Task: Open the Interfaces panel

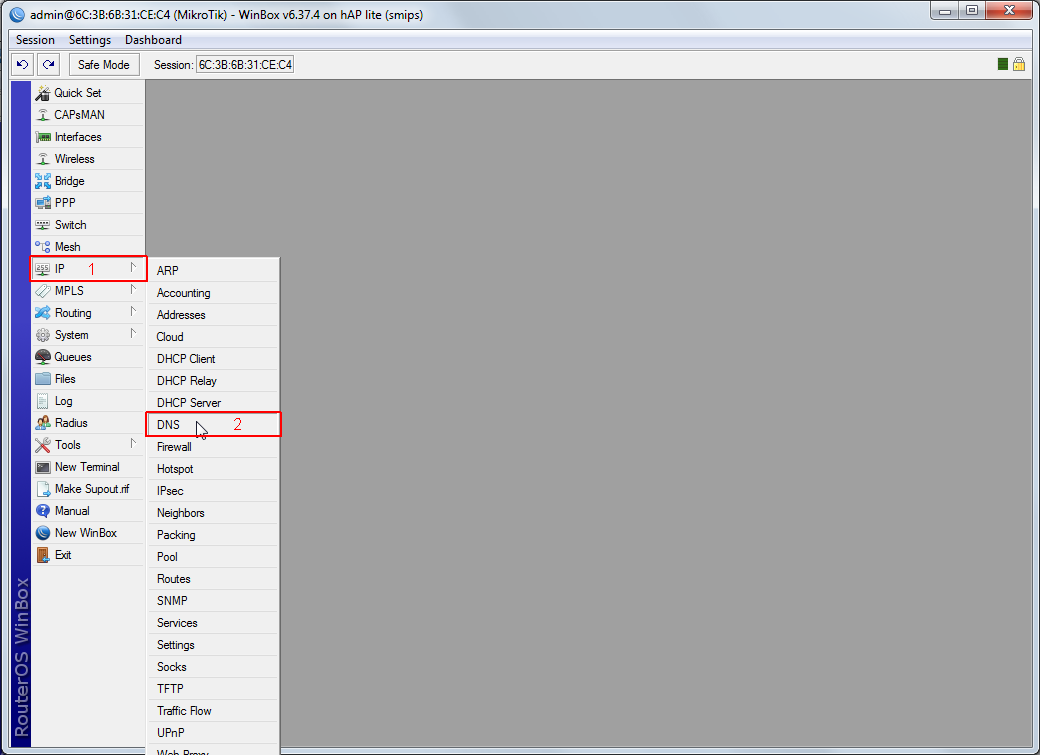Action: 78,137
